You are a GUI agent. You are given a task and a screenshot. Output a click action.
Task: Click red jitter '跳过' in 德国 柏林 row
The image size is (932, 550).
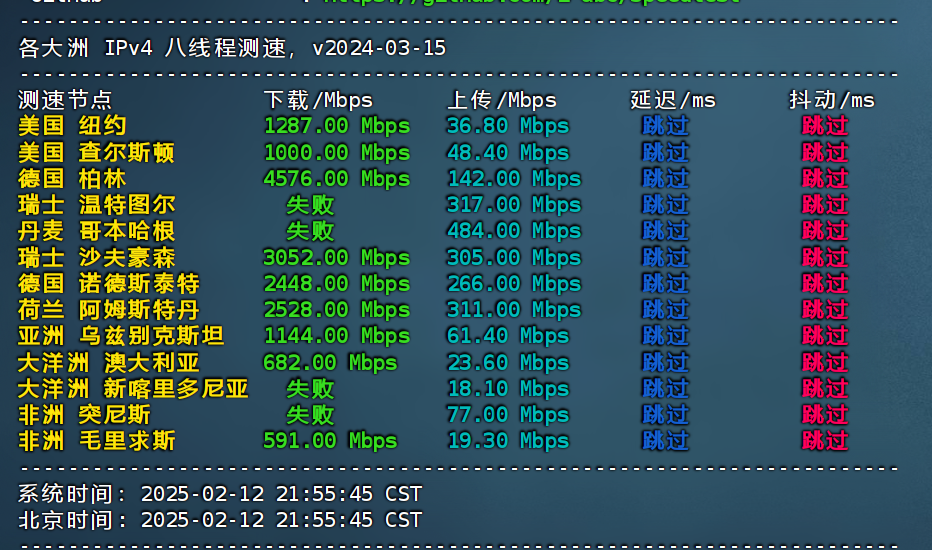pyautogui.click(x=824, y=178)
